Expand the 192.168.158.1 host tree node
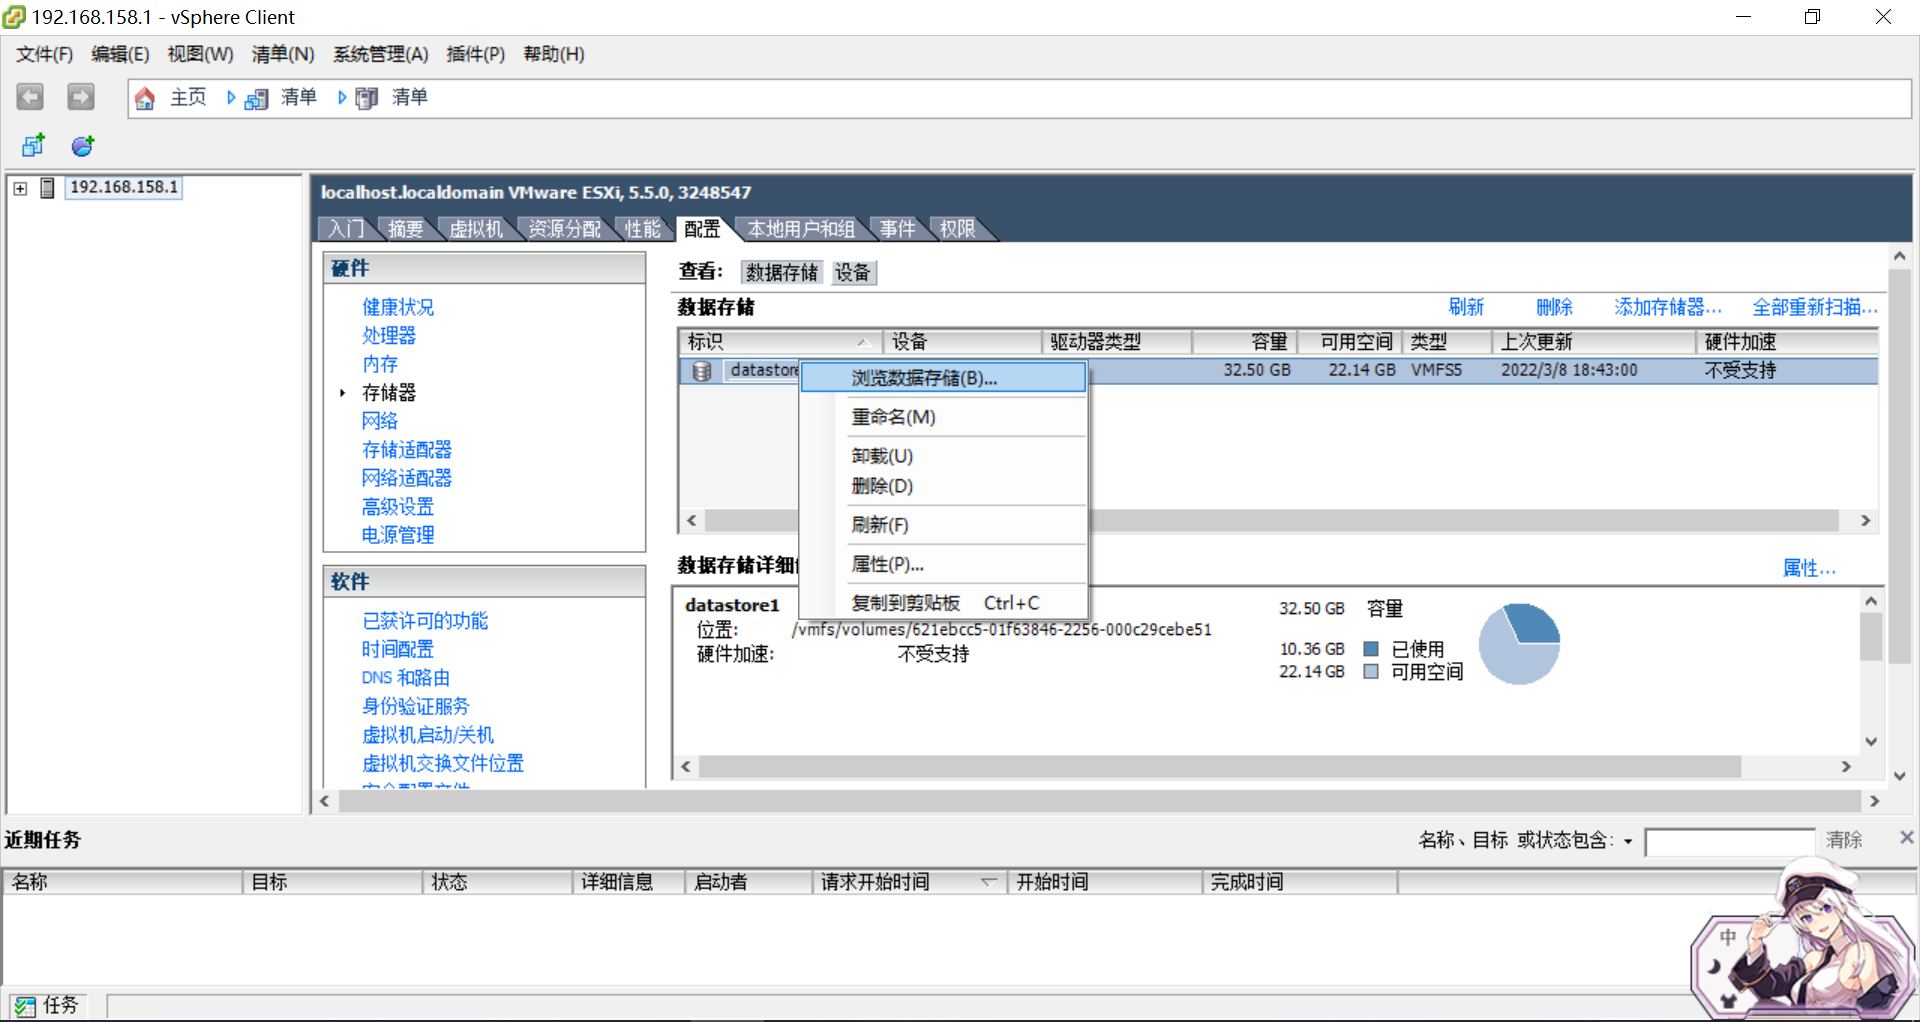 pyautogui.click(x=19, y=187)
